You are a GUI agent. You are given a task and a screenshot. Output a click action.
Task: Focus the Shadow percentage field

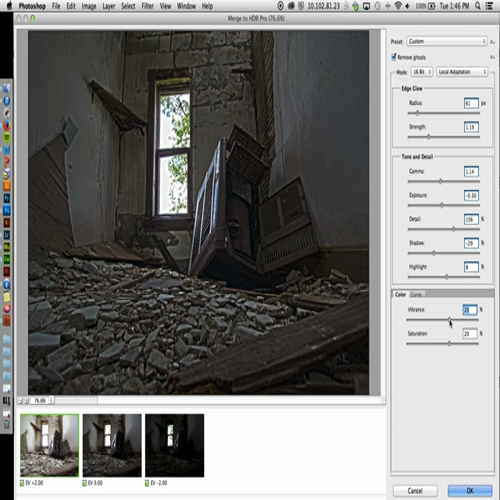pos(471,243)
